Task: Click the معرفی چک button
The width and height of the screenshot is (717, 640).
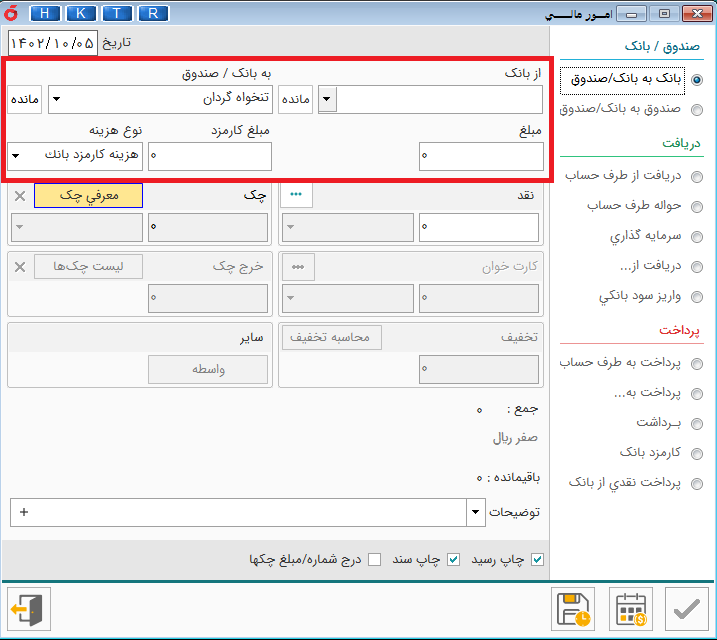Action: click(88, 196)
